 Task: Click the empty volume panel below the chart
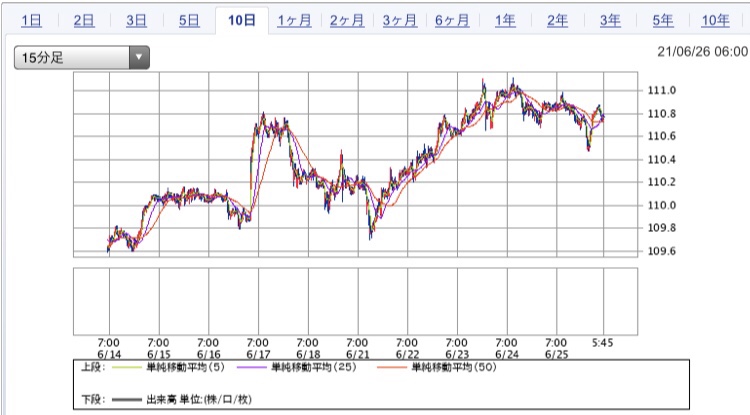tap(355, 301)
